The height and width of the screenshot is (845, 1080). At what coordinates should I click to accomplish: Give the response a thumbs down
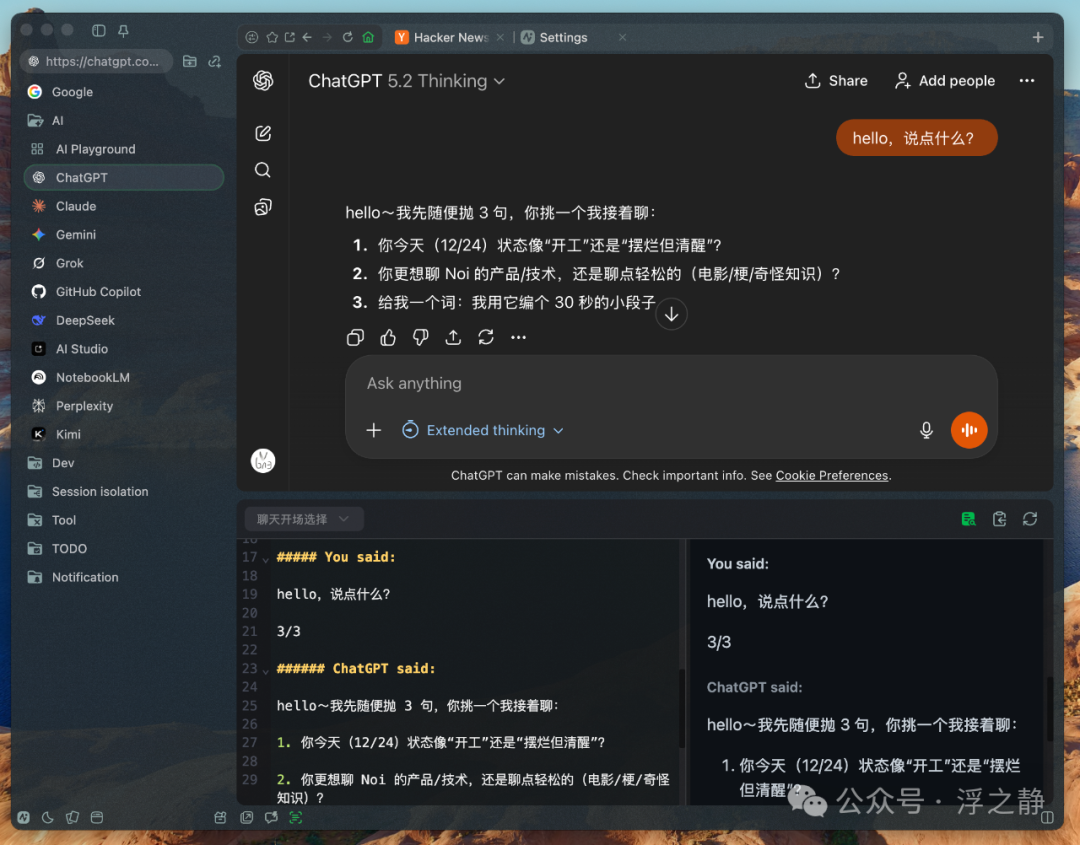pyautogui.click(x=421, y=337)
